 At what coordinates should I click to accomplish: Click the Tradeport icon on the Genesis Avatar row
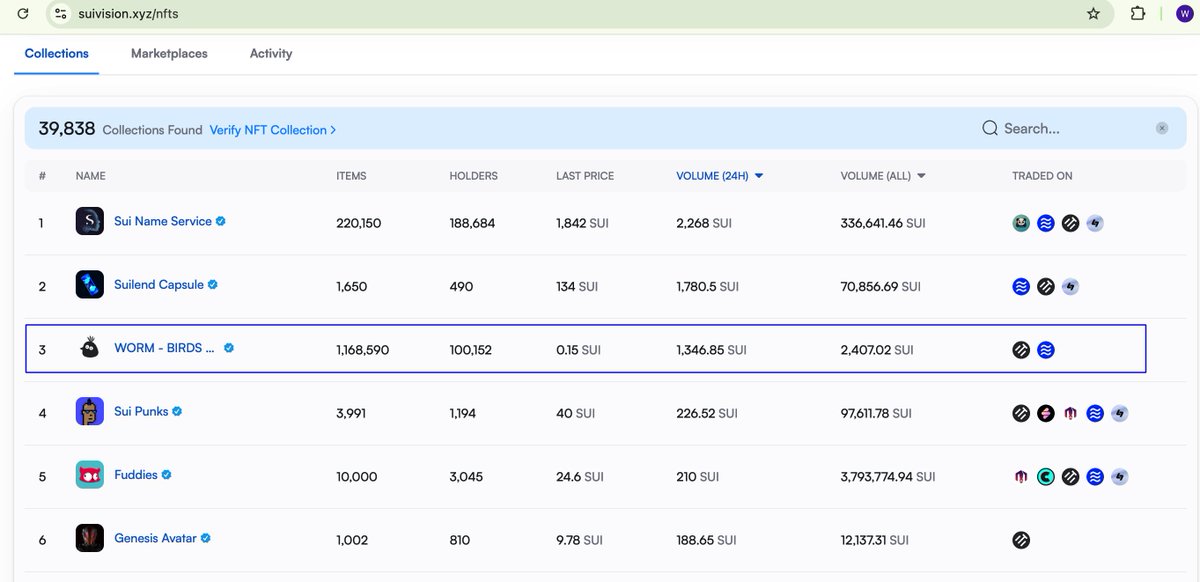coord(1021,540)
